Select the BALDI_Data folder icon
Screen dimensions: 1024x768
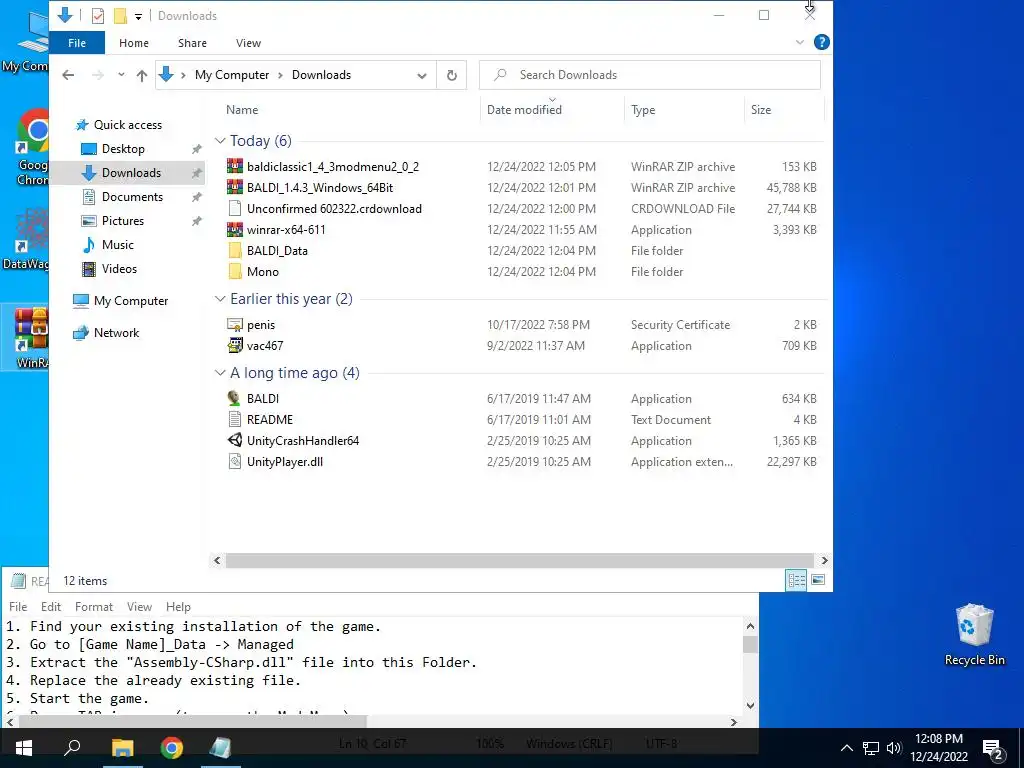tap(235, 251)
